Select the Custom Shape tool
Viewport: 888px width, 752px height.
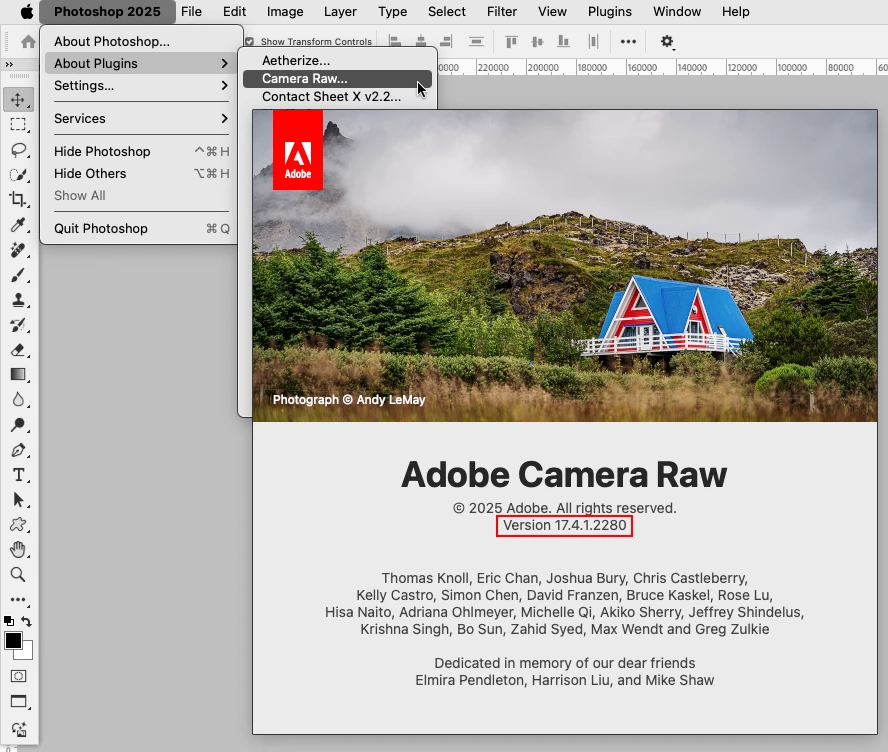coord(18,525)
